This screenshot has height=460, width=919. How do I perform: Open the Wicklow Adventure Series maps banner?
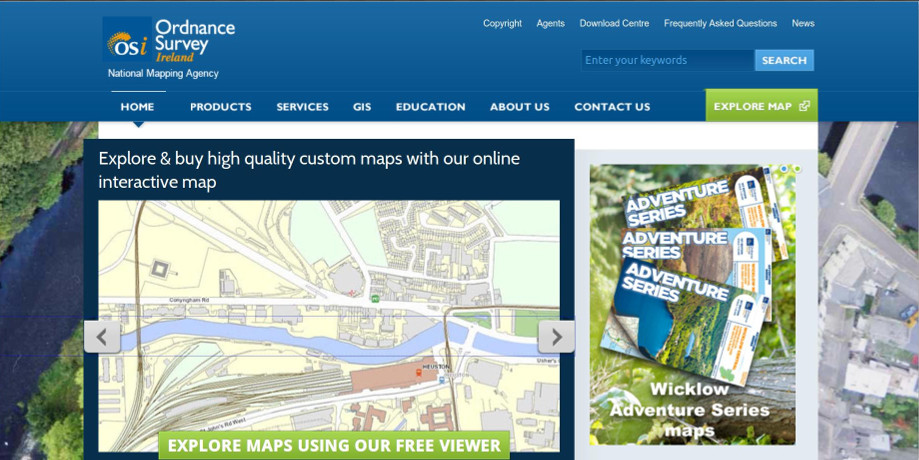[692, 305]
